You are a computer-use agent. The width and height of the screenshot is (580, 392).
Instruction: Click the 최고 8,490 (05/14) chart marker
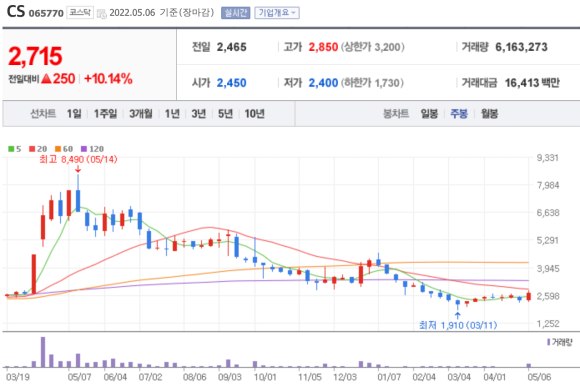coord(78,159)
